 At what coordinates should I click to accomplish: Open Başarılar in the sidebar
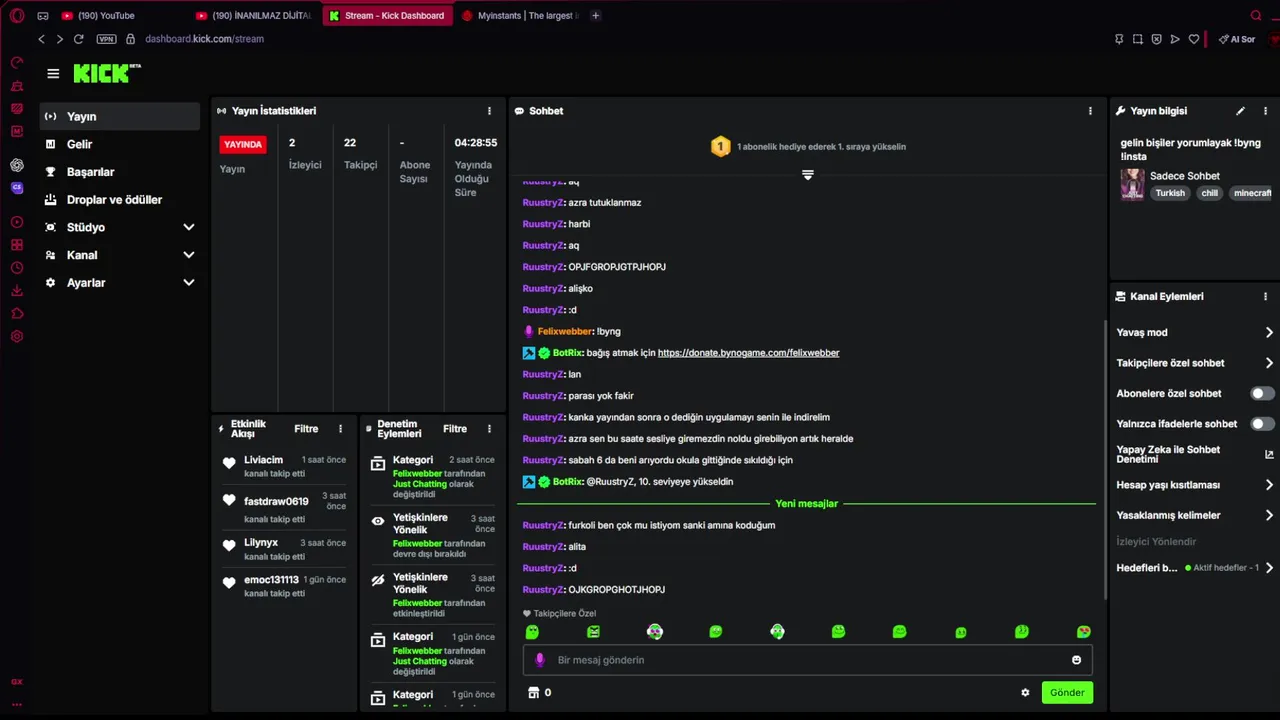coord(120,172)
